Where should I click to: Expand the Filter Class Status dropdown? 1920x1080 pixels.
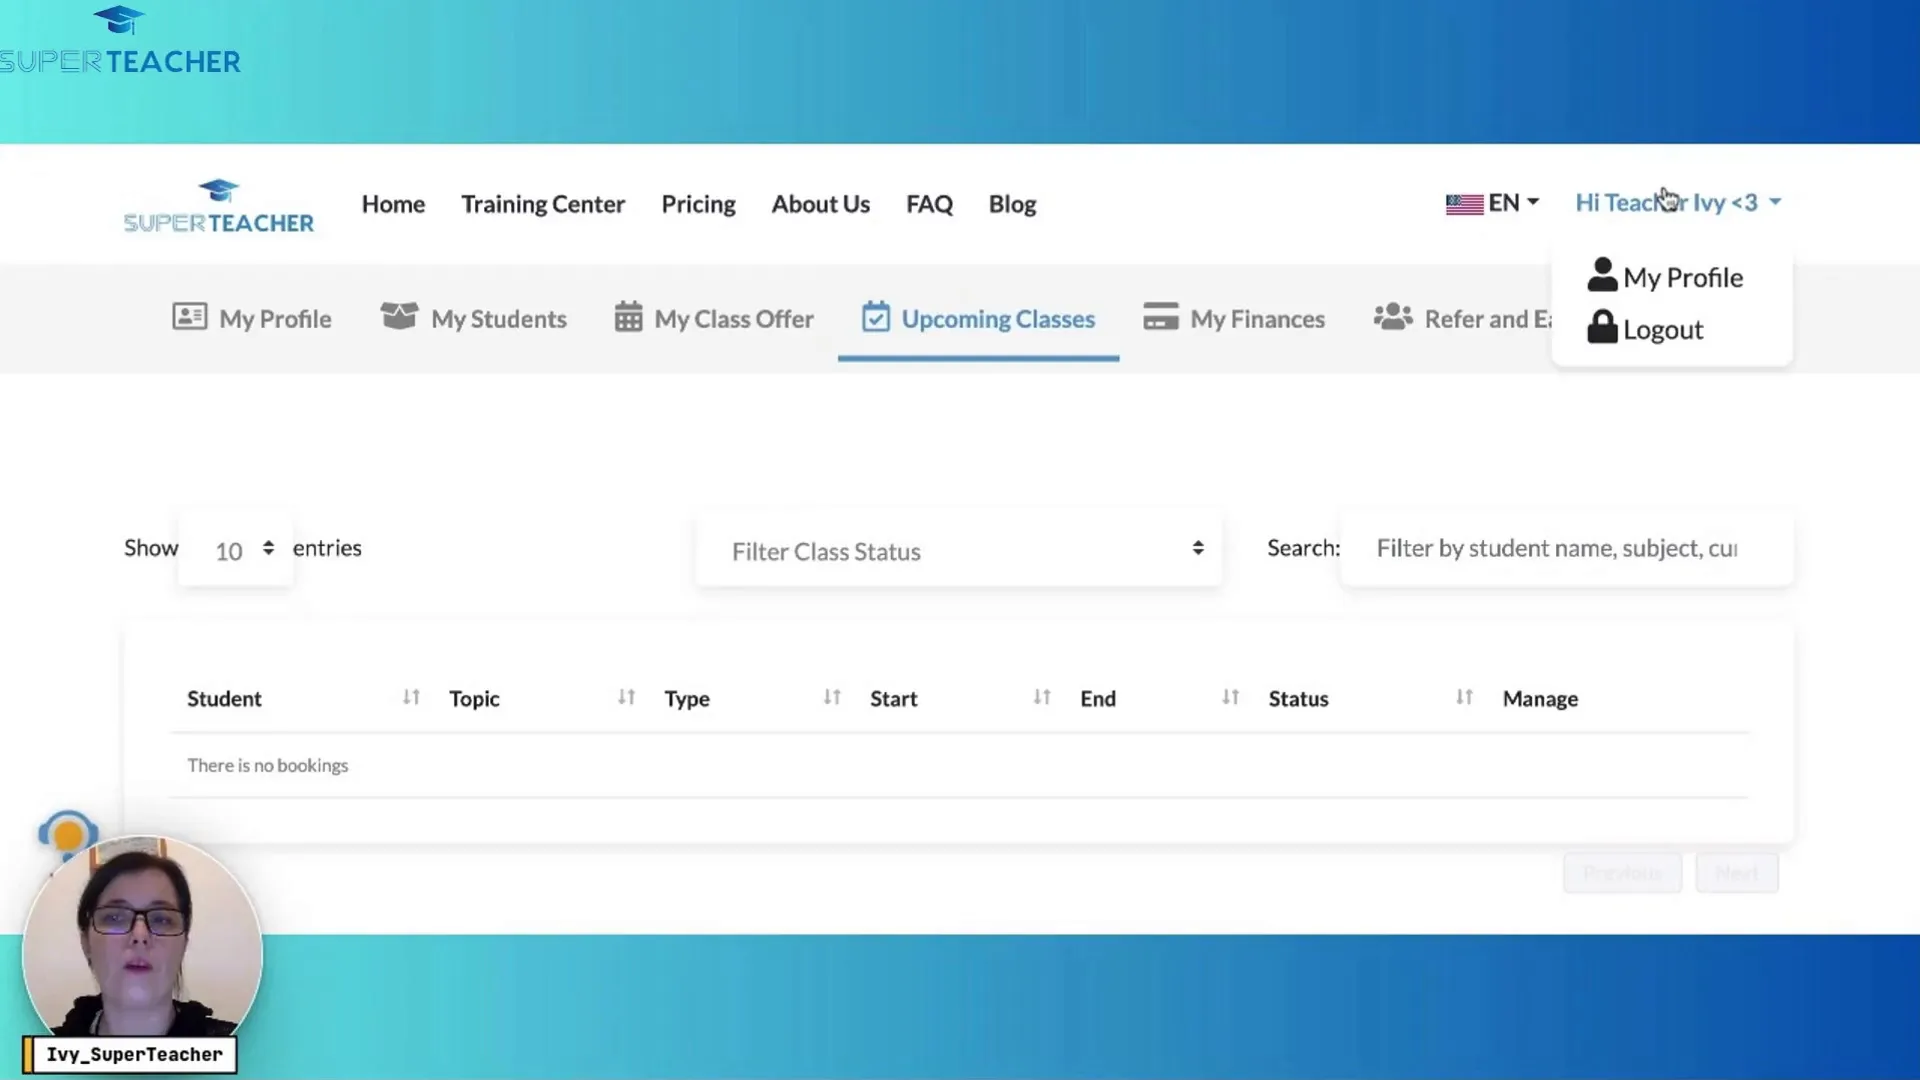960,550
